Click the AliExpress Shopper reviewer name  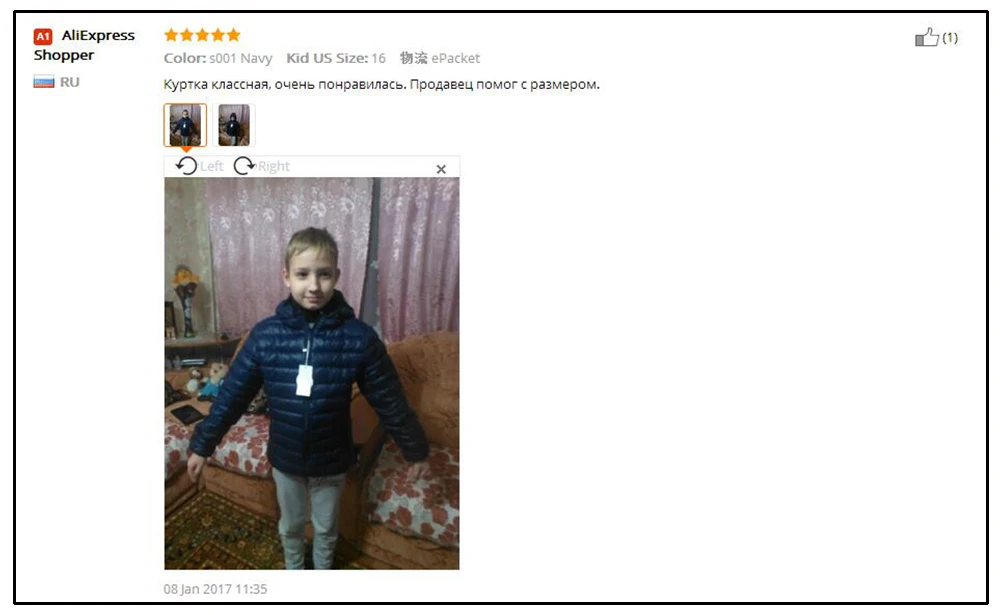(x=84, y=45)
